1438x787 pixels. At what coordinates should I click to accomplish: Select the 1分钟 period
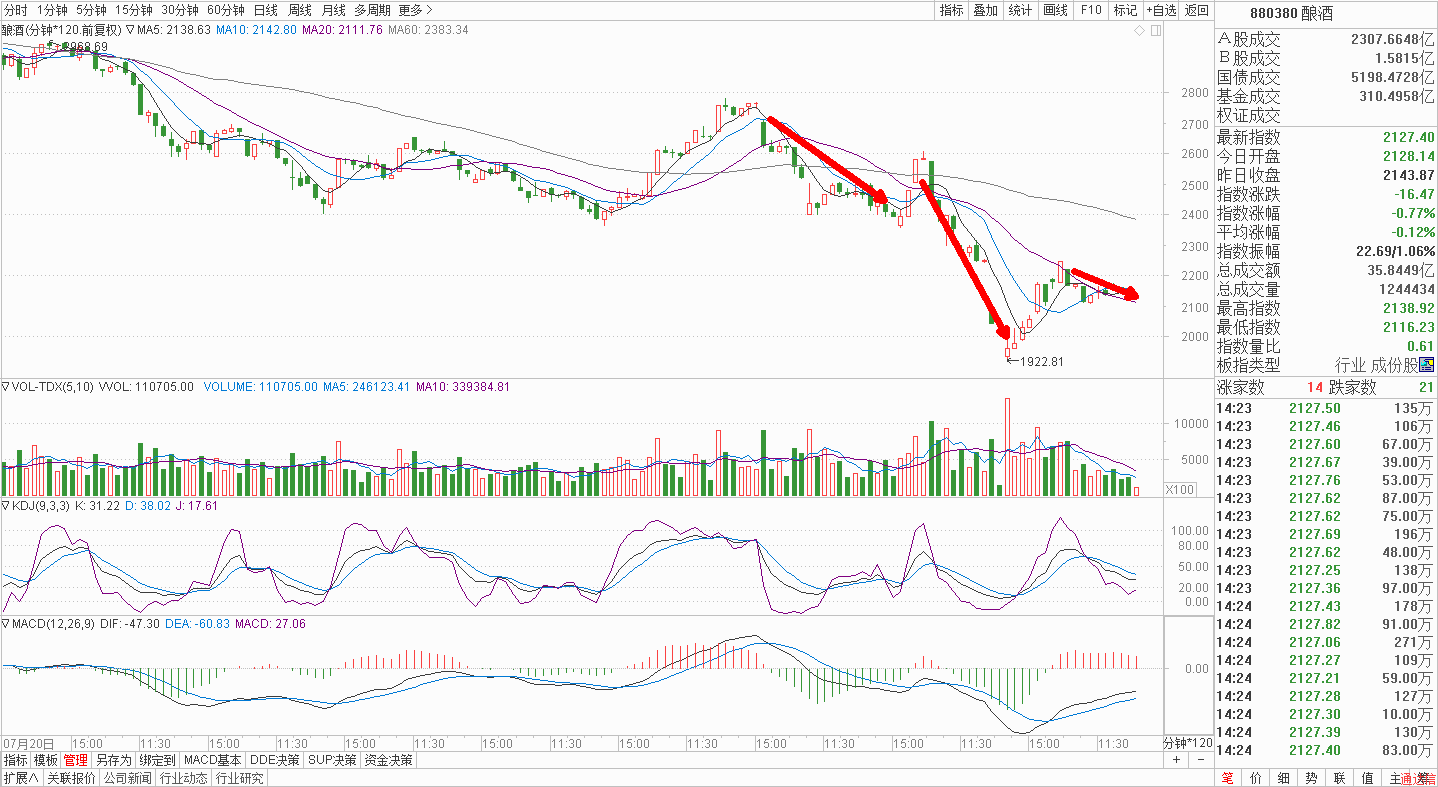[x=52, y=10]
